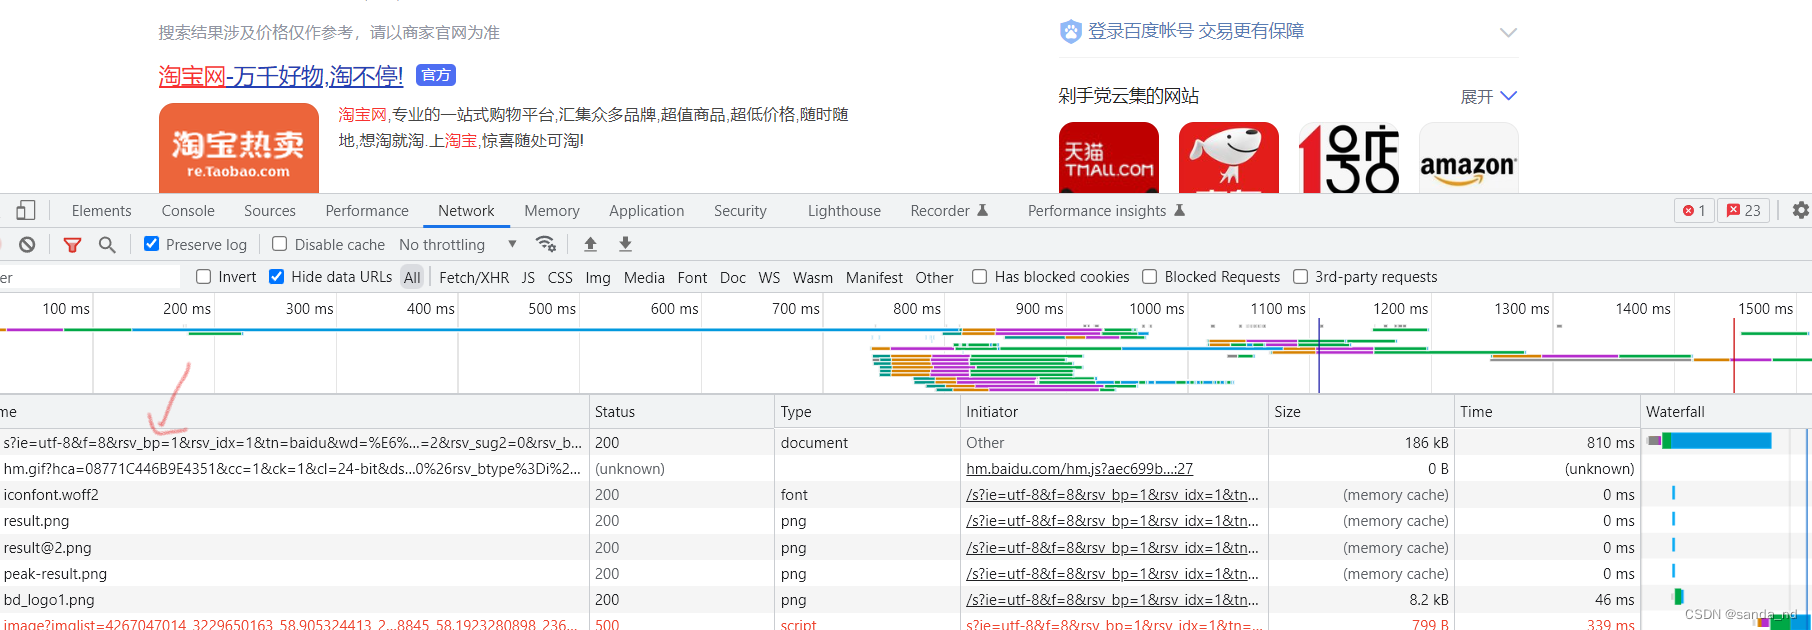Screen dimensions: 1812x630
Task: Filter requests by WS type
Action: (769, 277)
